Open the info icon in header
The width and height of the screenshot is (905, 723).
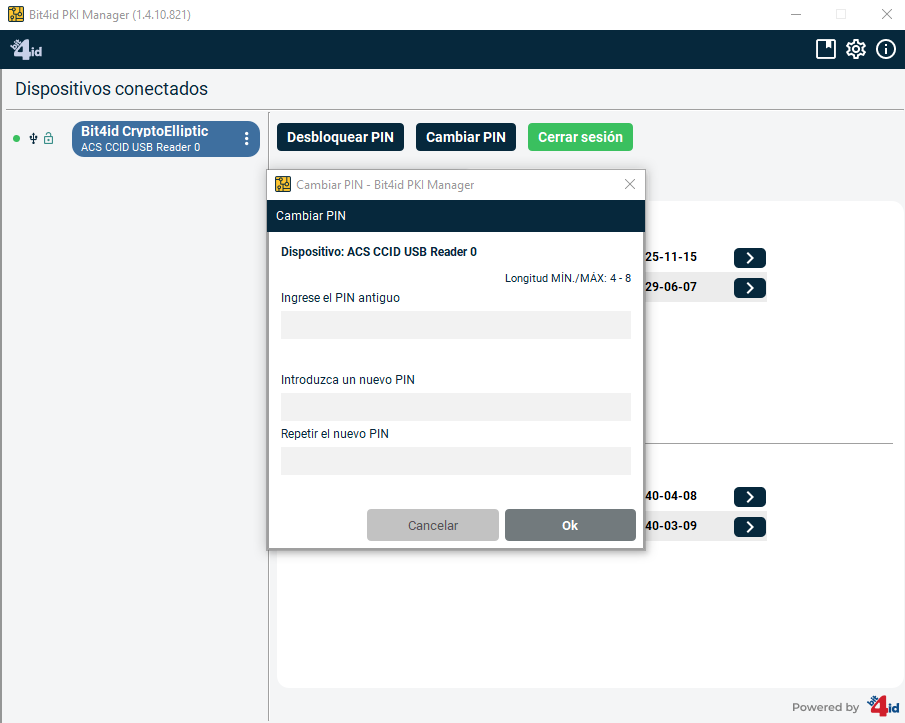[886, 49]
